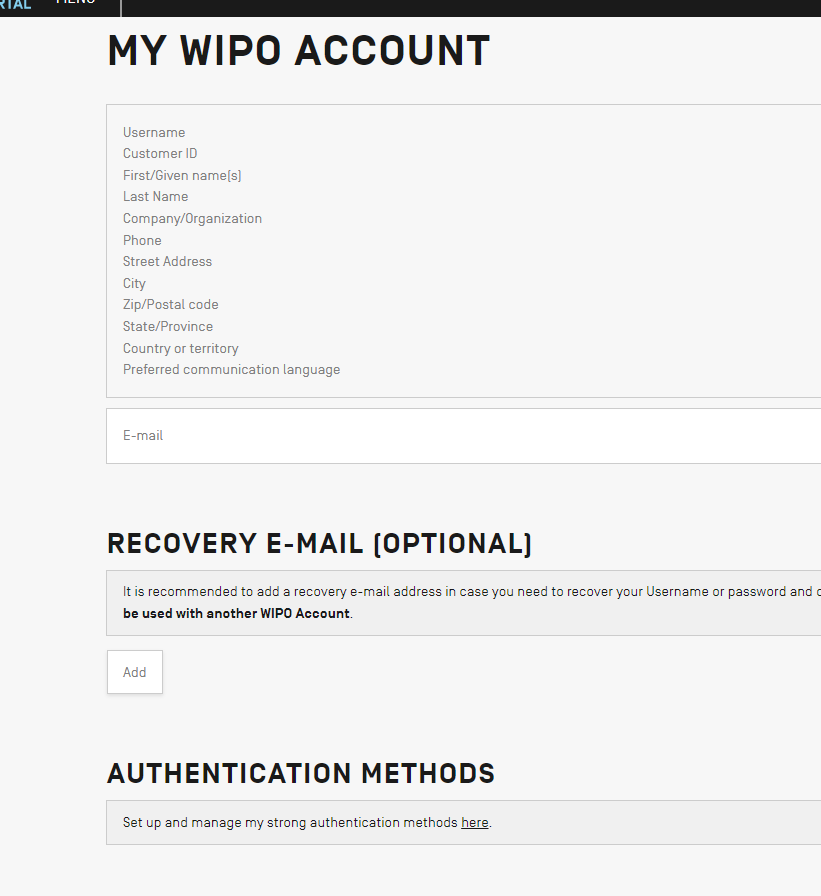Click the Zip/Postal code label
The width and height of the screenshot is (821, 896).
click(170, 305)
